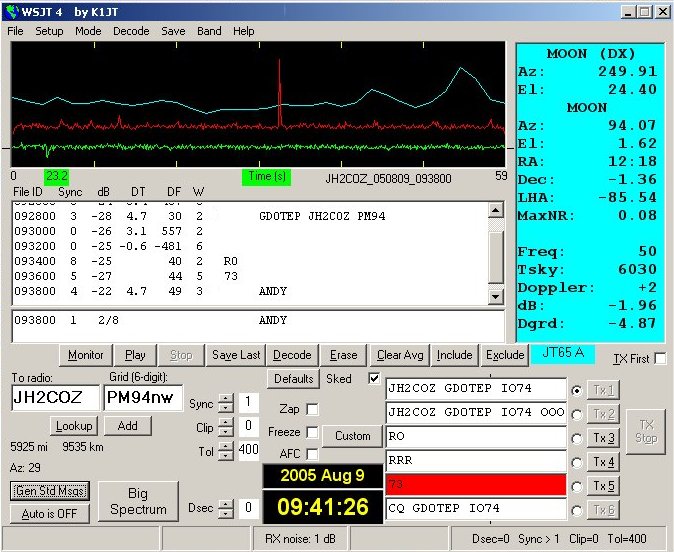Click the WSJT application icon in title bar

click(x=12, y=11)
